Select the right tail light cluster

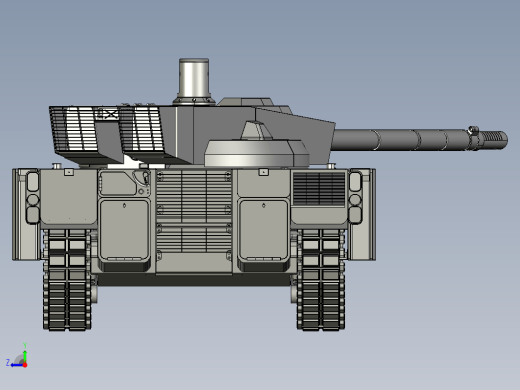(x=355, y=198)
